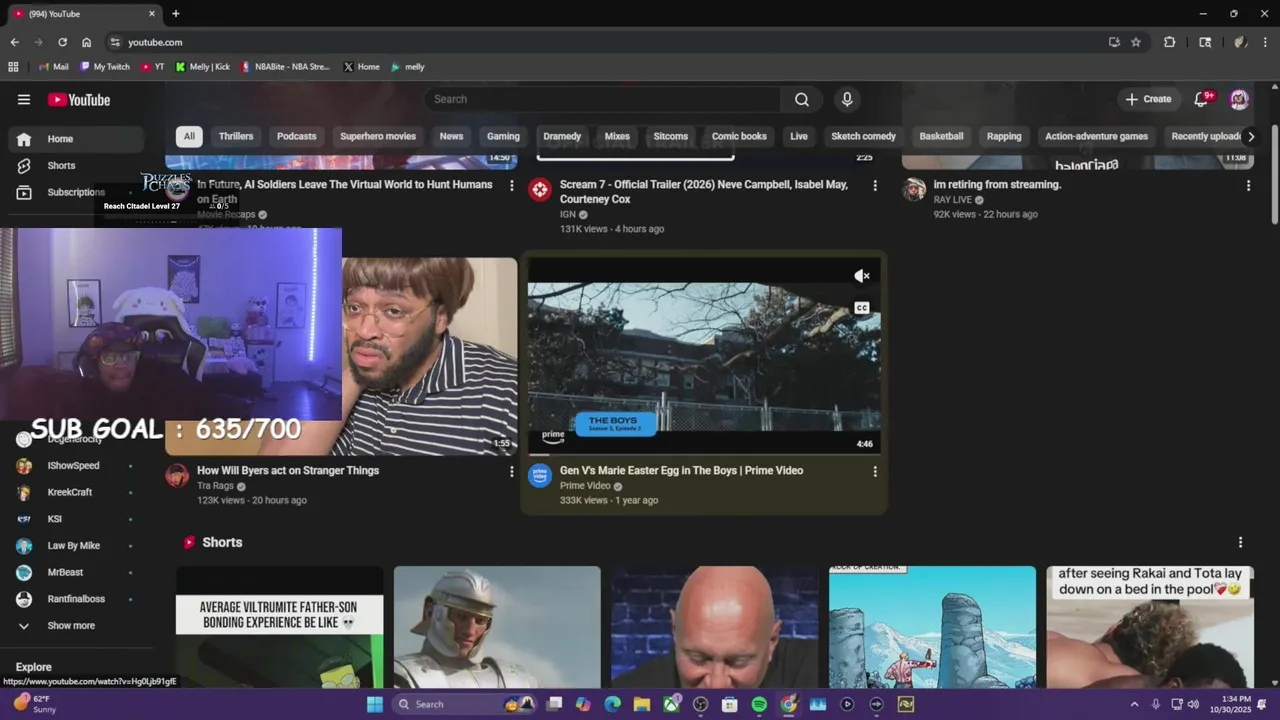This screenshot has height=720, width=1280.
Task: Open Viltrumite father-son Short
Action: (280, 627)
